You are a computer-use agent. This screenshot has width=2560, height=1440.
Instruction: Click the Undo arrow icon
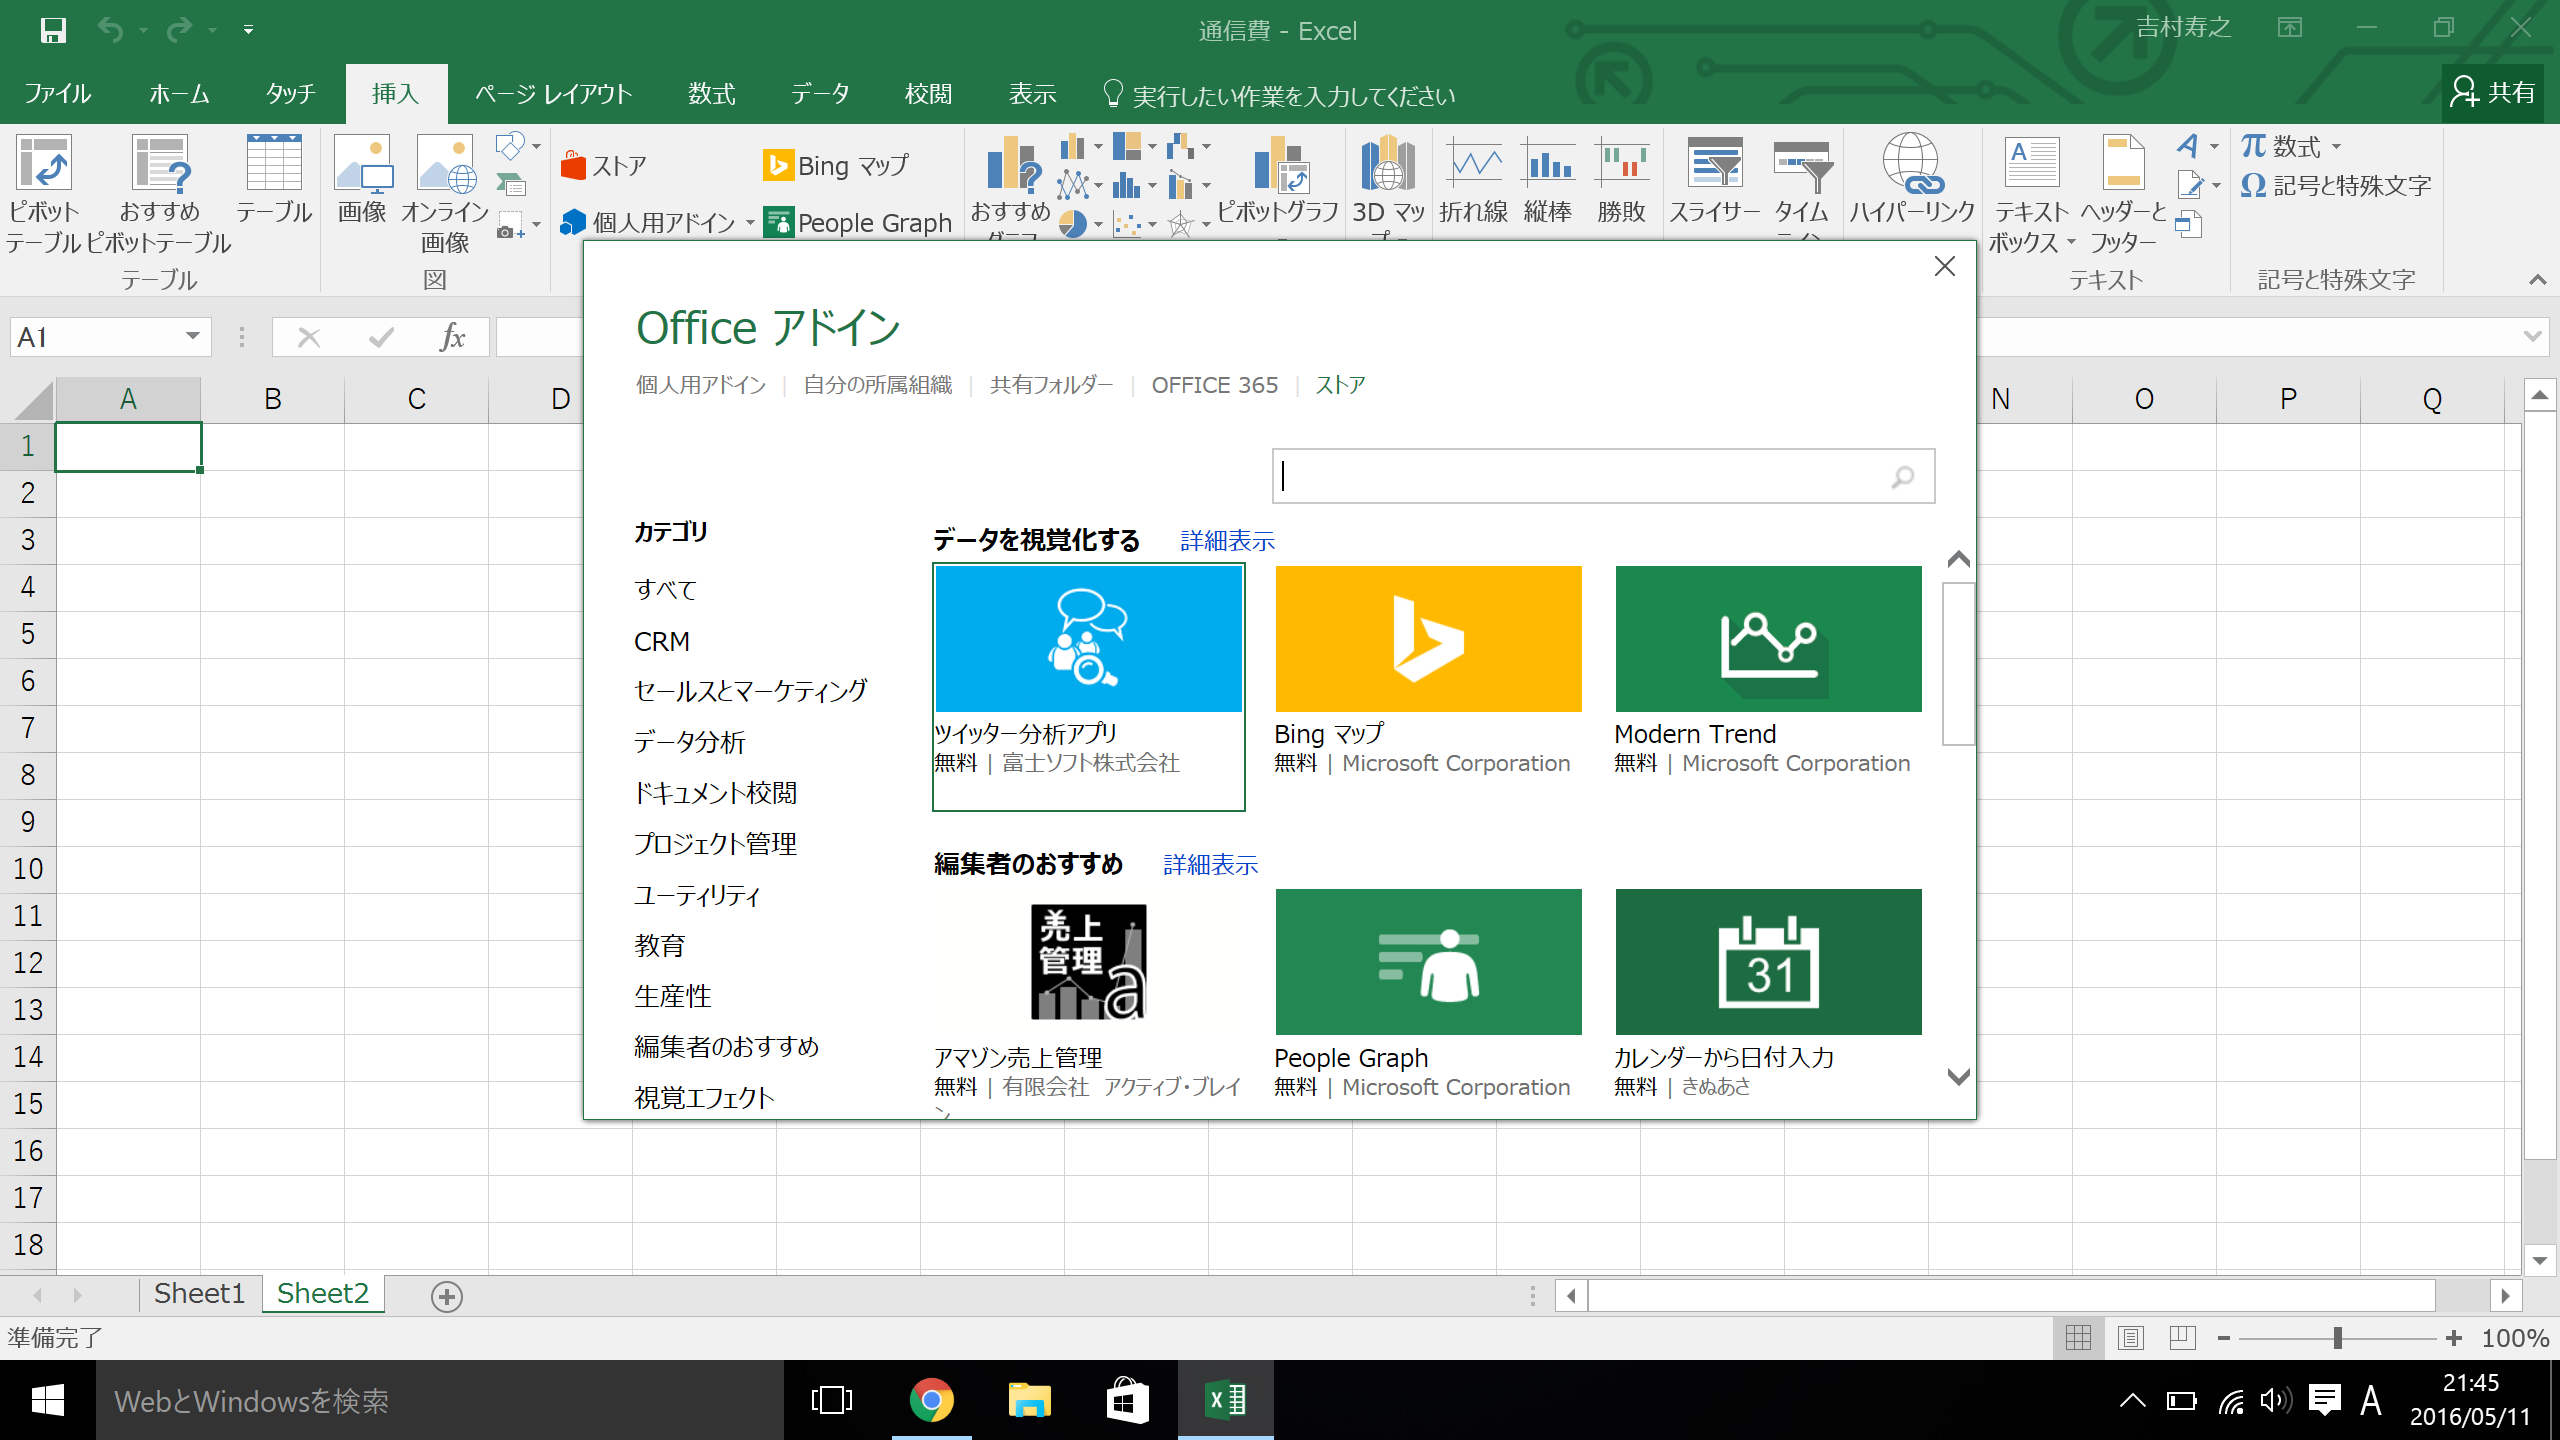tap(110, 30)
